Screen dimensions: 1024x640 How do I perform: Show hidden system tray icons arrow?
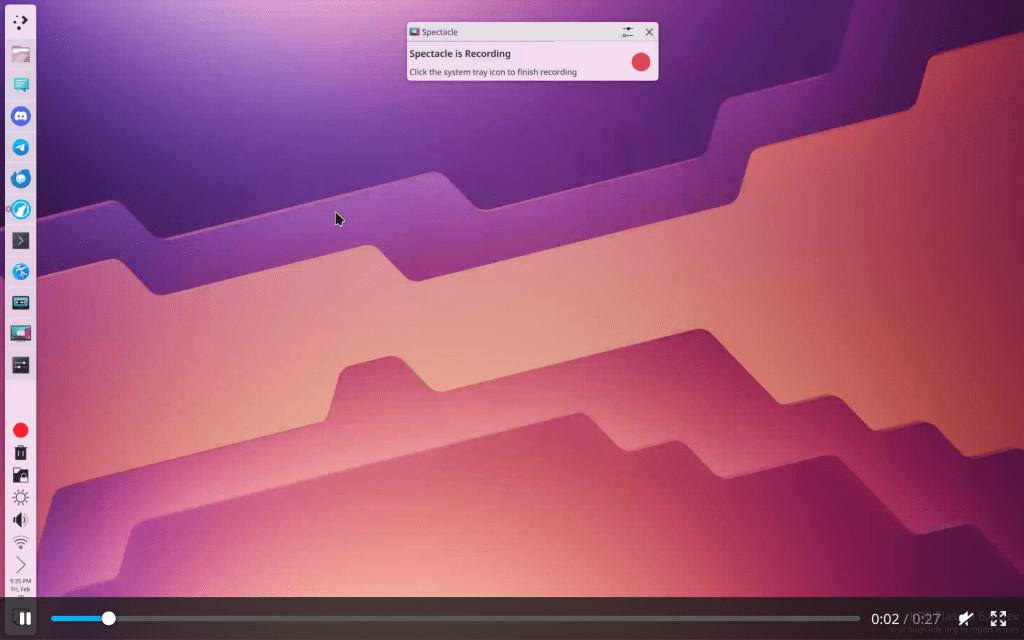pyautogui.click(x=20, y=565)
